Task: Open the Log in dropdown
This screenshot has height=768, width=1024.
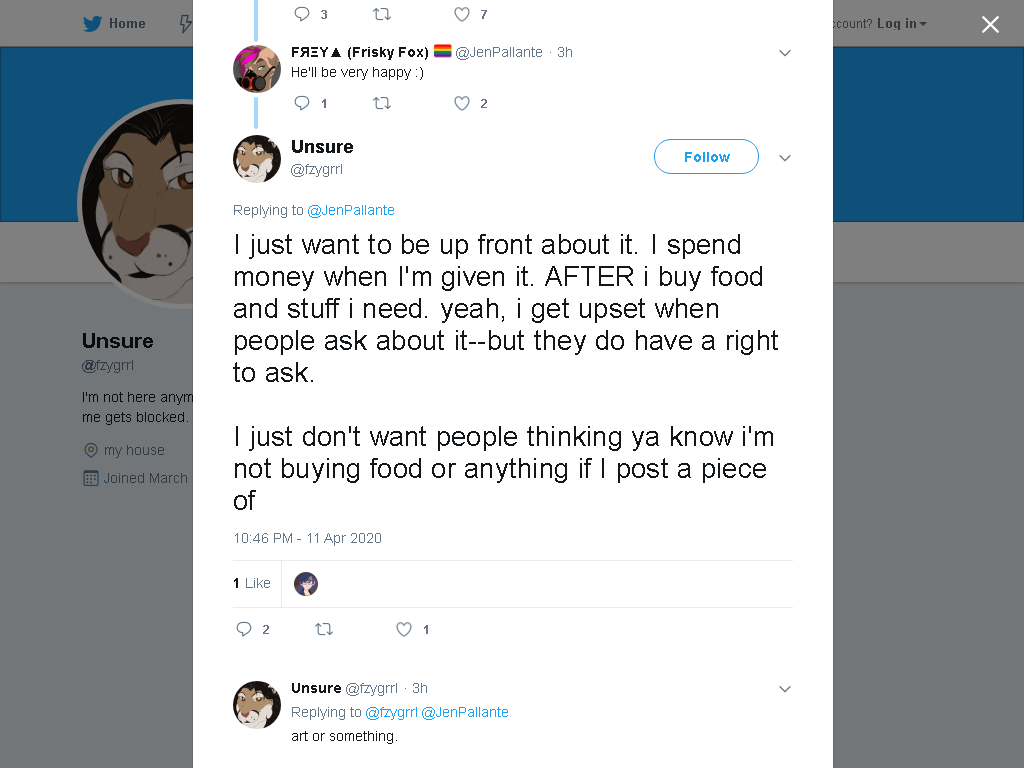Action: pos(902,24)
